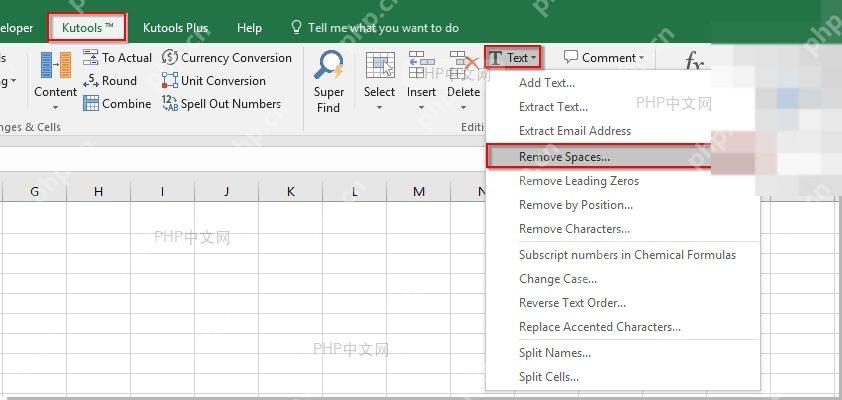Click the To Actual icon
The width and height of the screenshot is (842, 400).
click(91, 57)
